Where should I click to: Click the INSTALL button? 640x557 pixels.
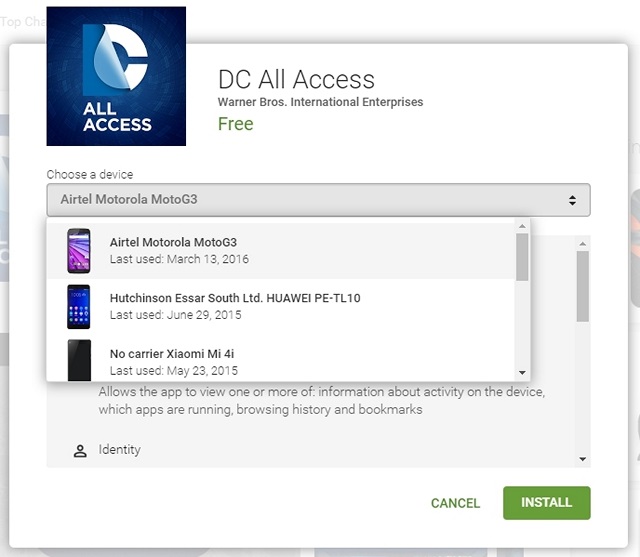pos(547,503)
